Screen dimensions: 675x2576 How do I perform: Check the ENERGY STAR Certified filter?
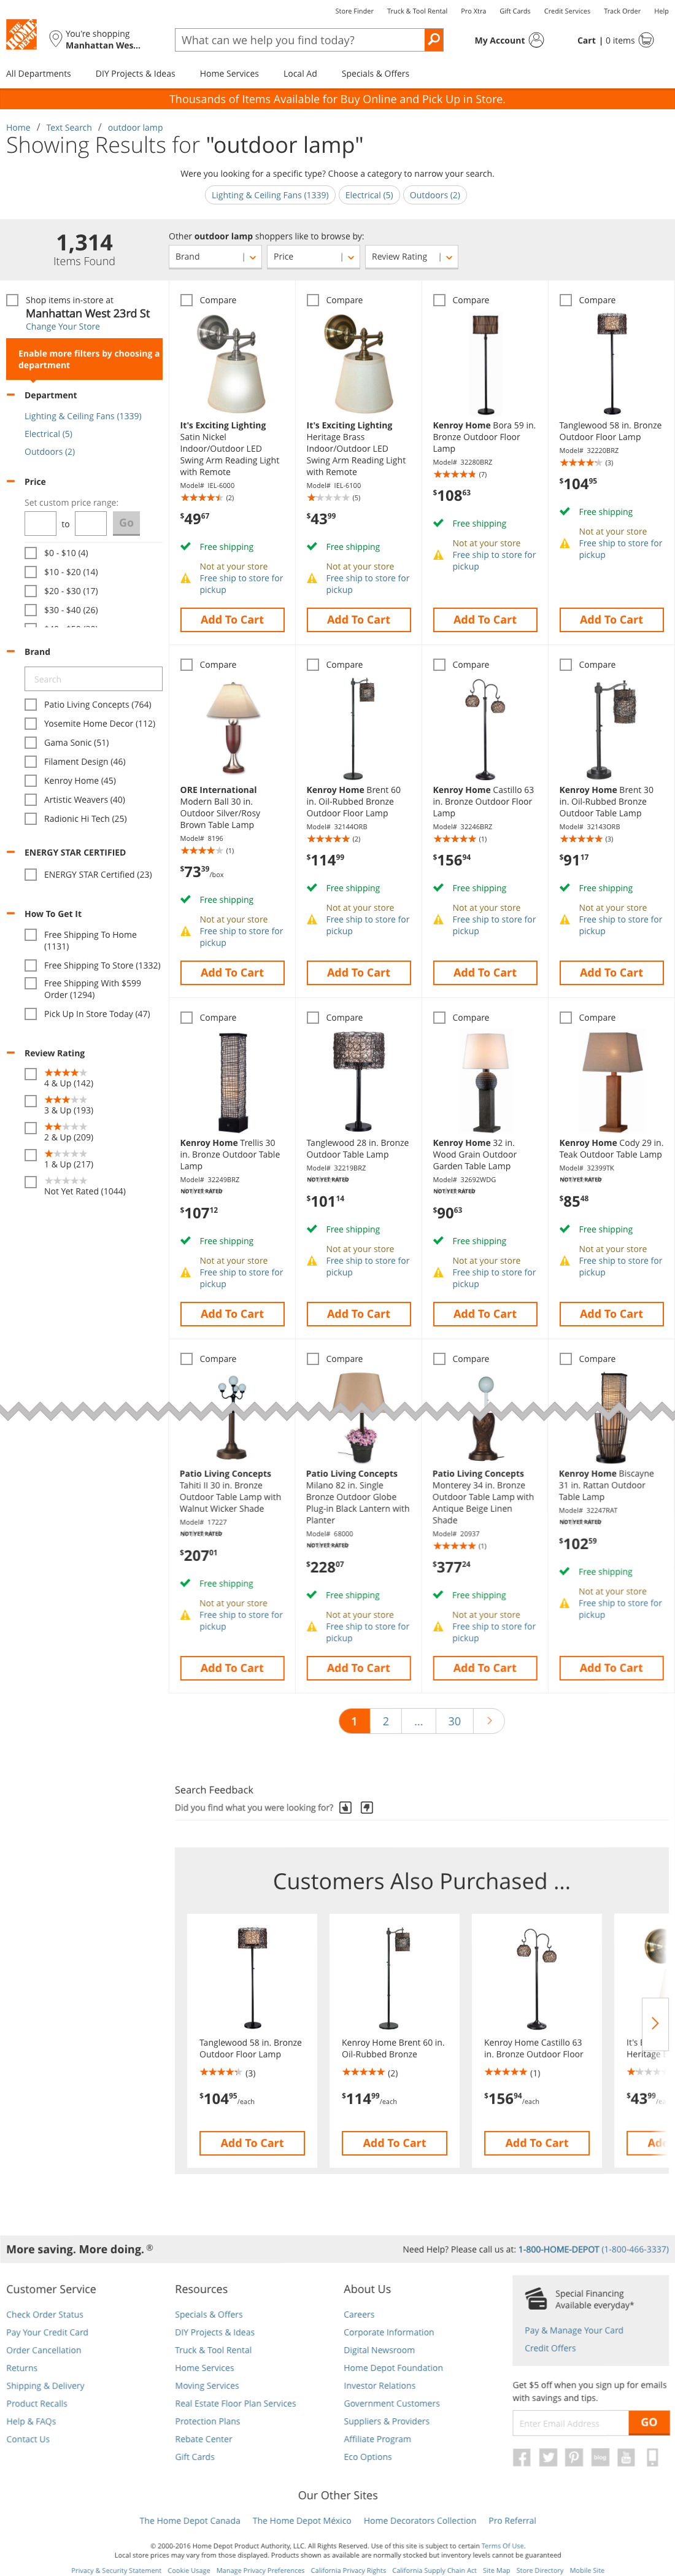31,874
